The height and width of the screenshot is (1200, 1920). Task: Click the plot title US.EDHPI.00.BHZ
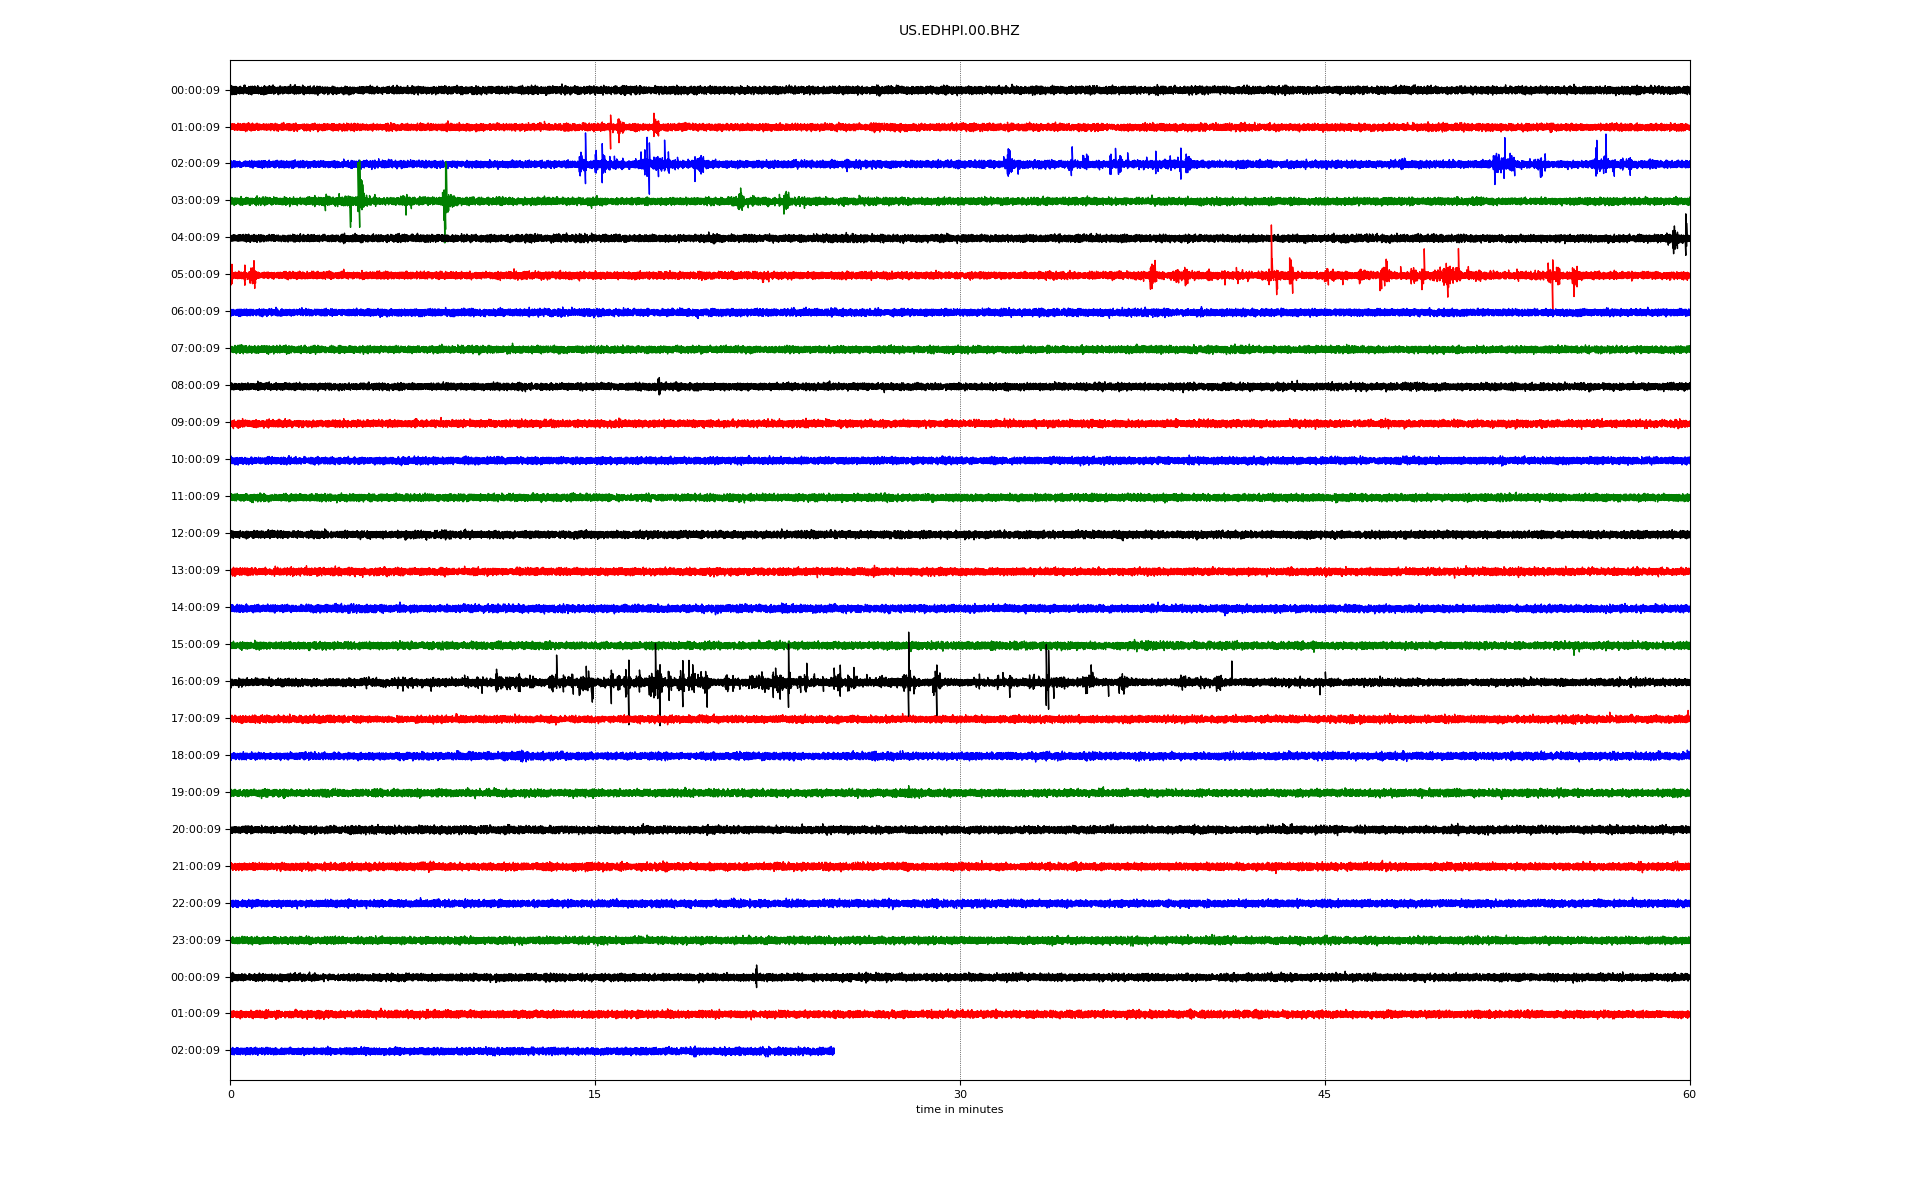958,31
